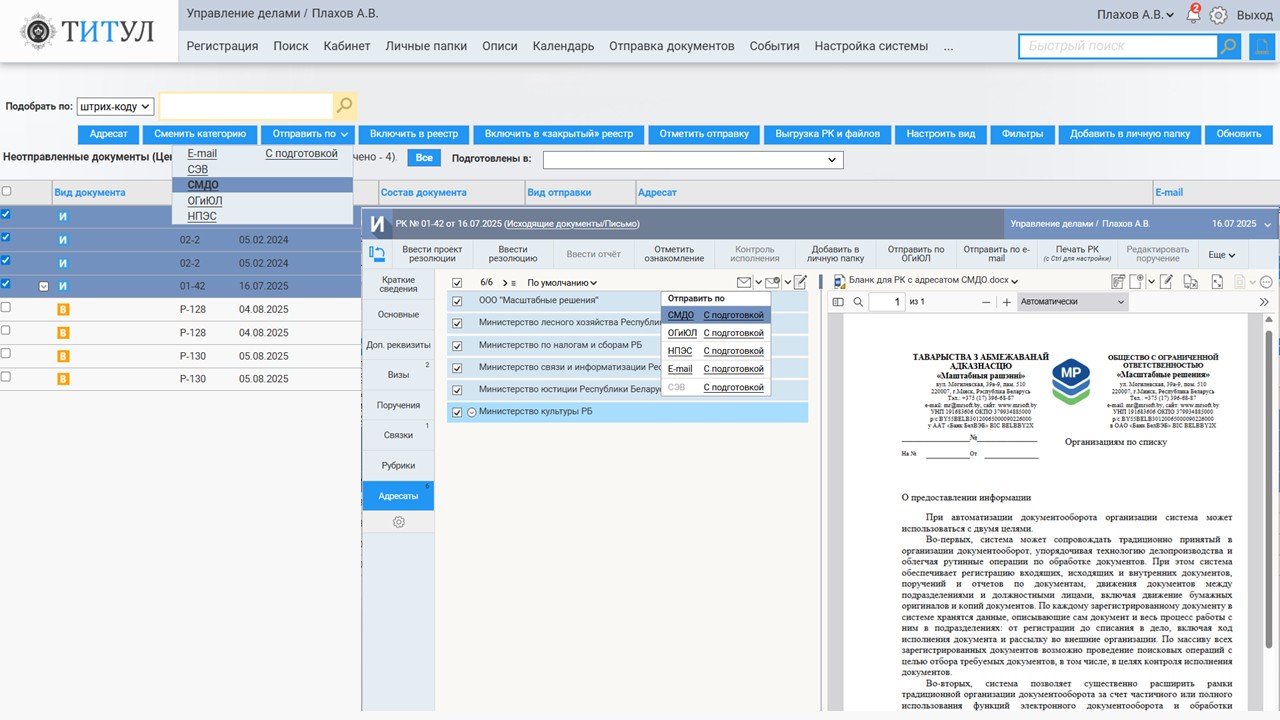
Task: Open the Календарь menu item
Action: coord(563,46)
